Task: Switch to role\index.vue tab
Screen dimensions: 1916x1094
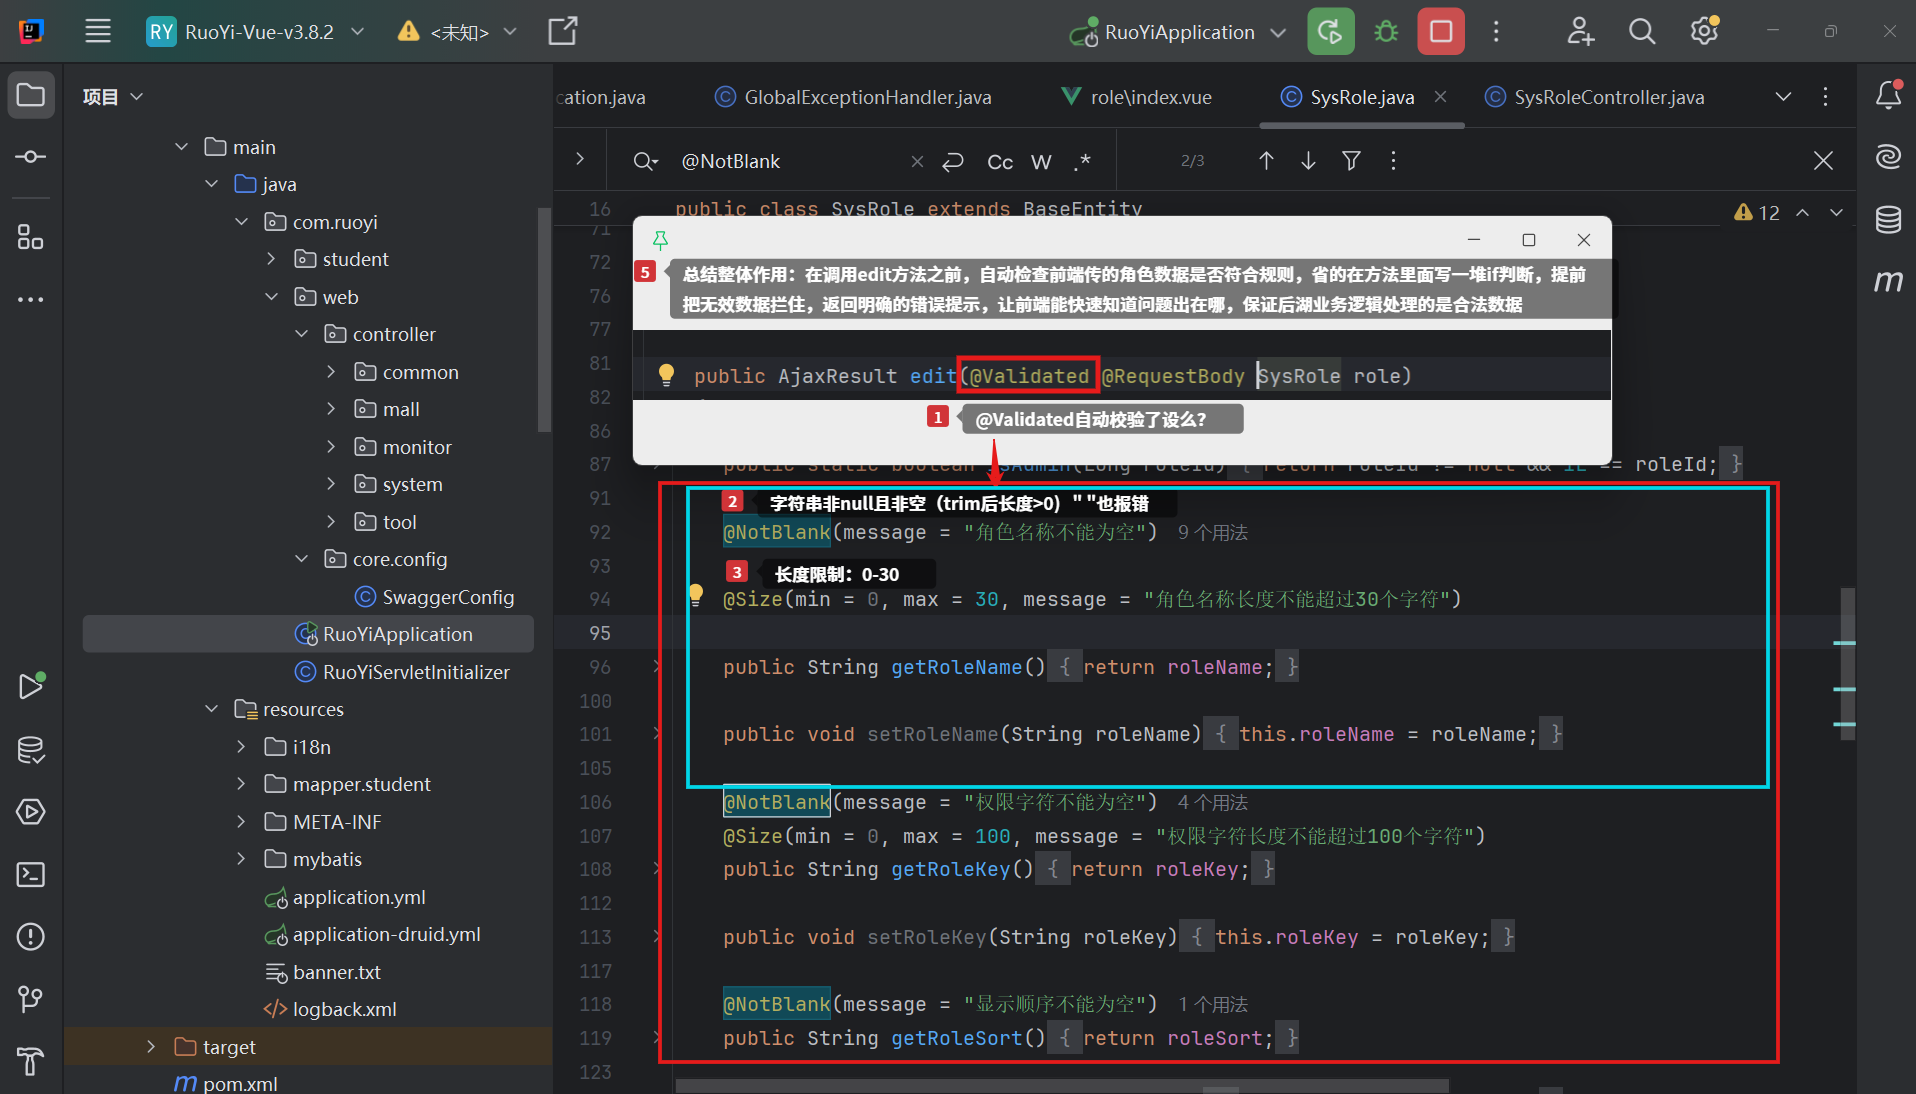Action: pos(1137,97)
